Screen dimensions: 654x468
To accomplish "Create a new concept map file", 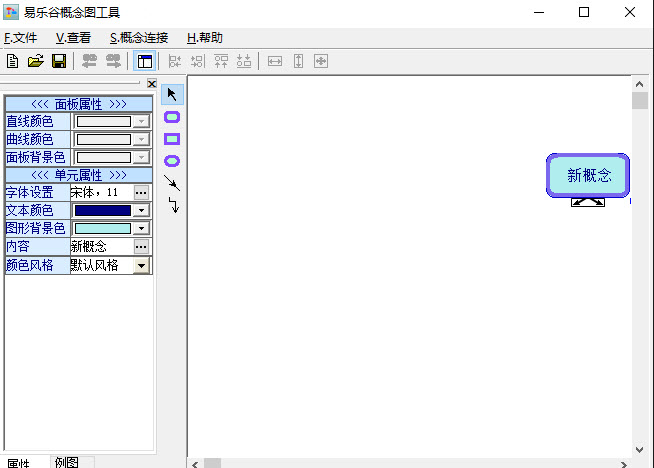I will 13,61.
